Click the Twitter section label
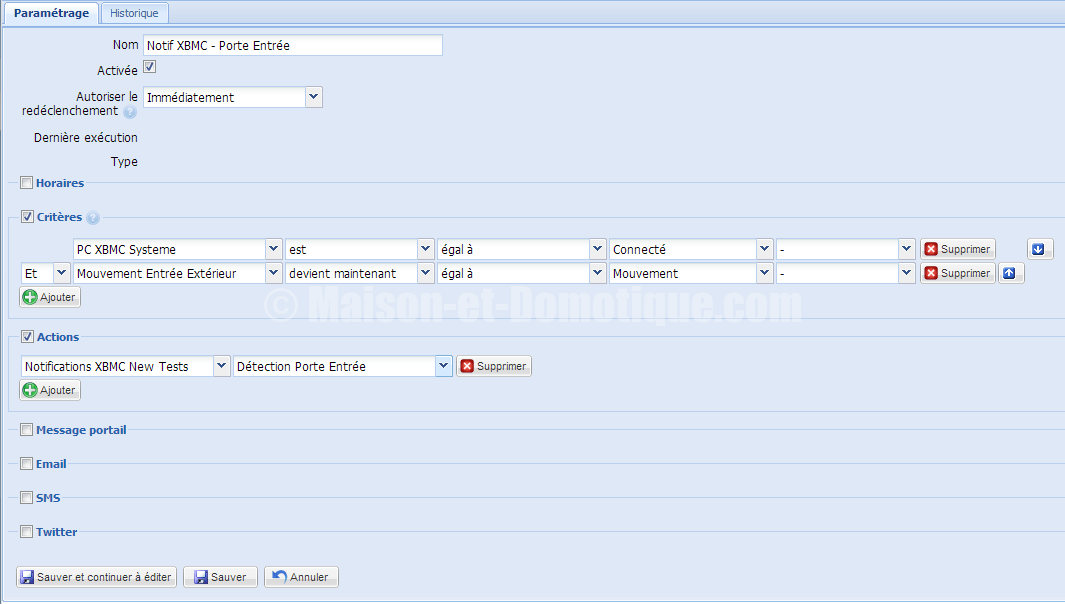 click(x=56, y=531)
